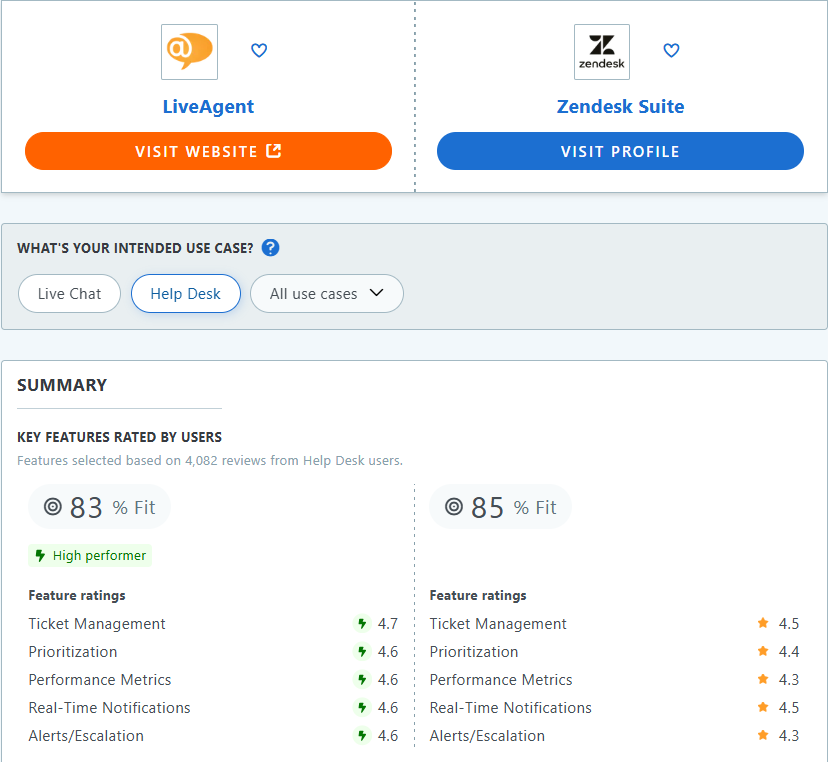The image size is (828, 762).
Task: Favorite Zendesk Suite using the heart icon
Action: click(x=671, y=50)
